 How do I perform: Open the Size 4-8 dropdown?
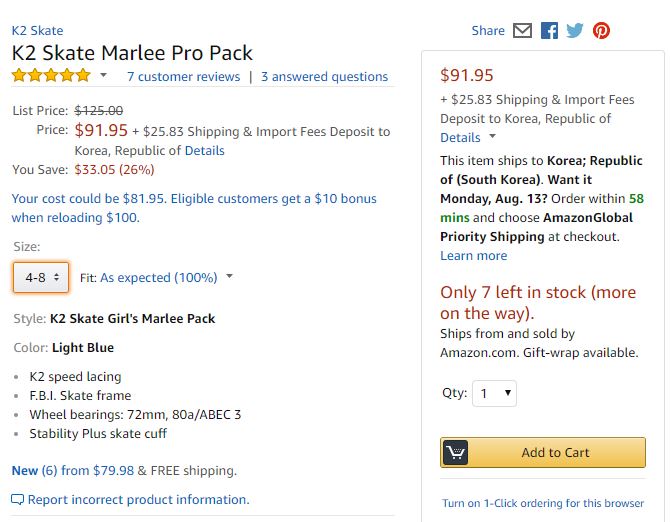click(41, 278)
